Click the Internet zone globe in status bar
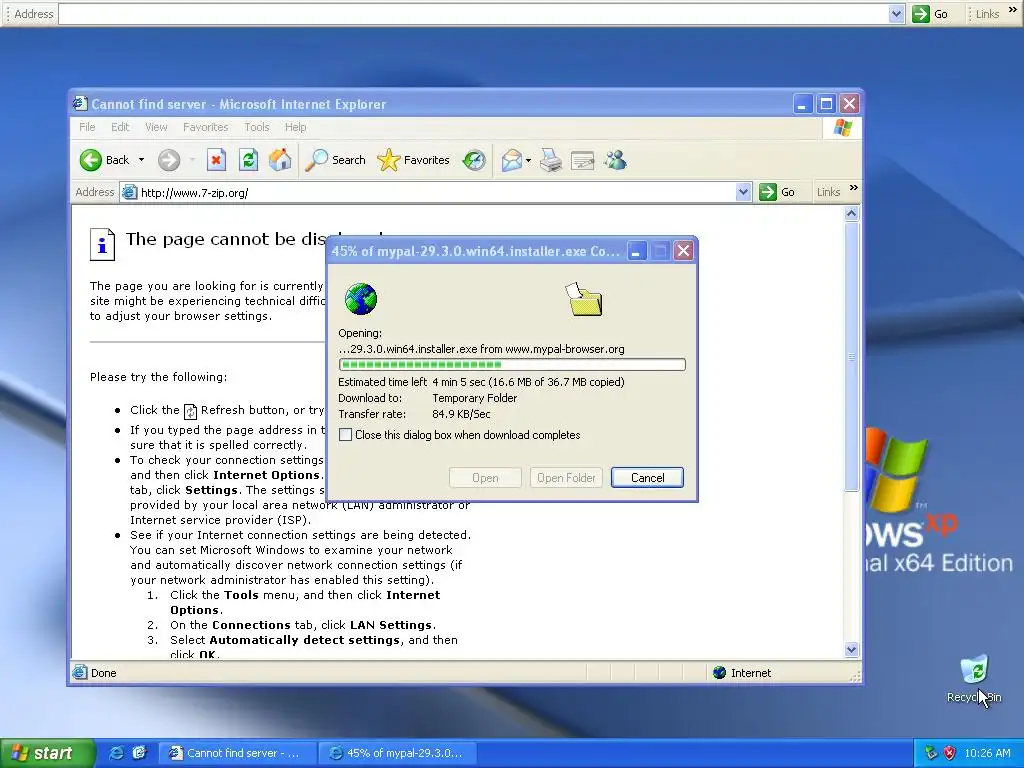Image resolution: width=1024 pixels, height=768 pixels. click(720, 673)
